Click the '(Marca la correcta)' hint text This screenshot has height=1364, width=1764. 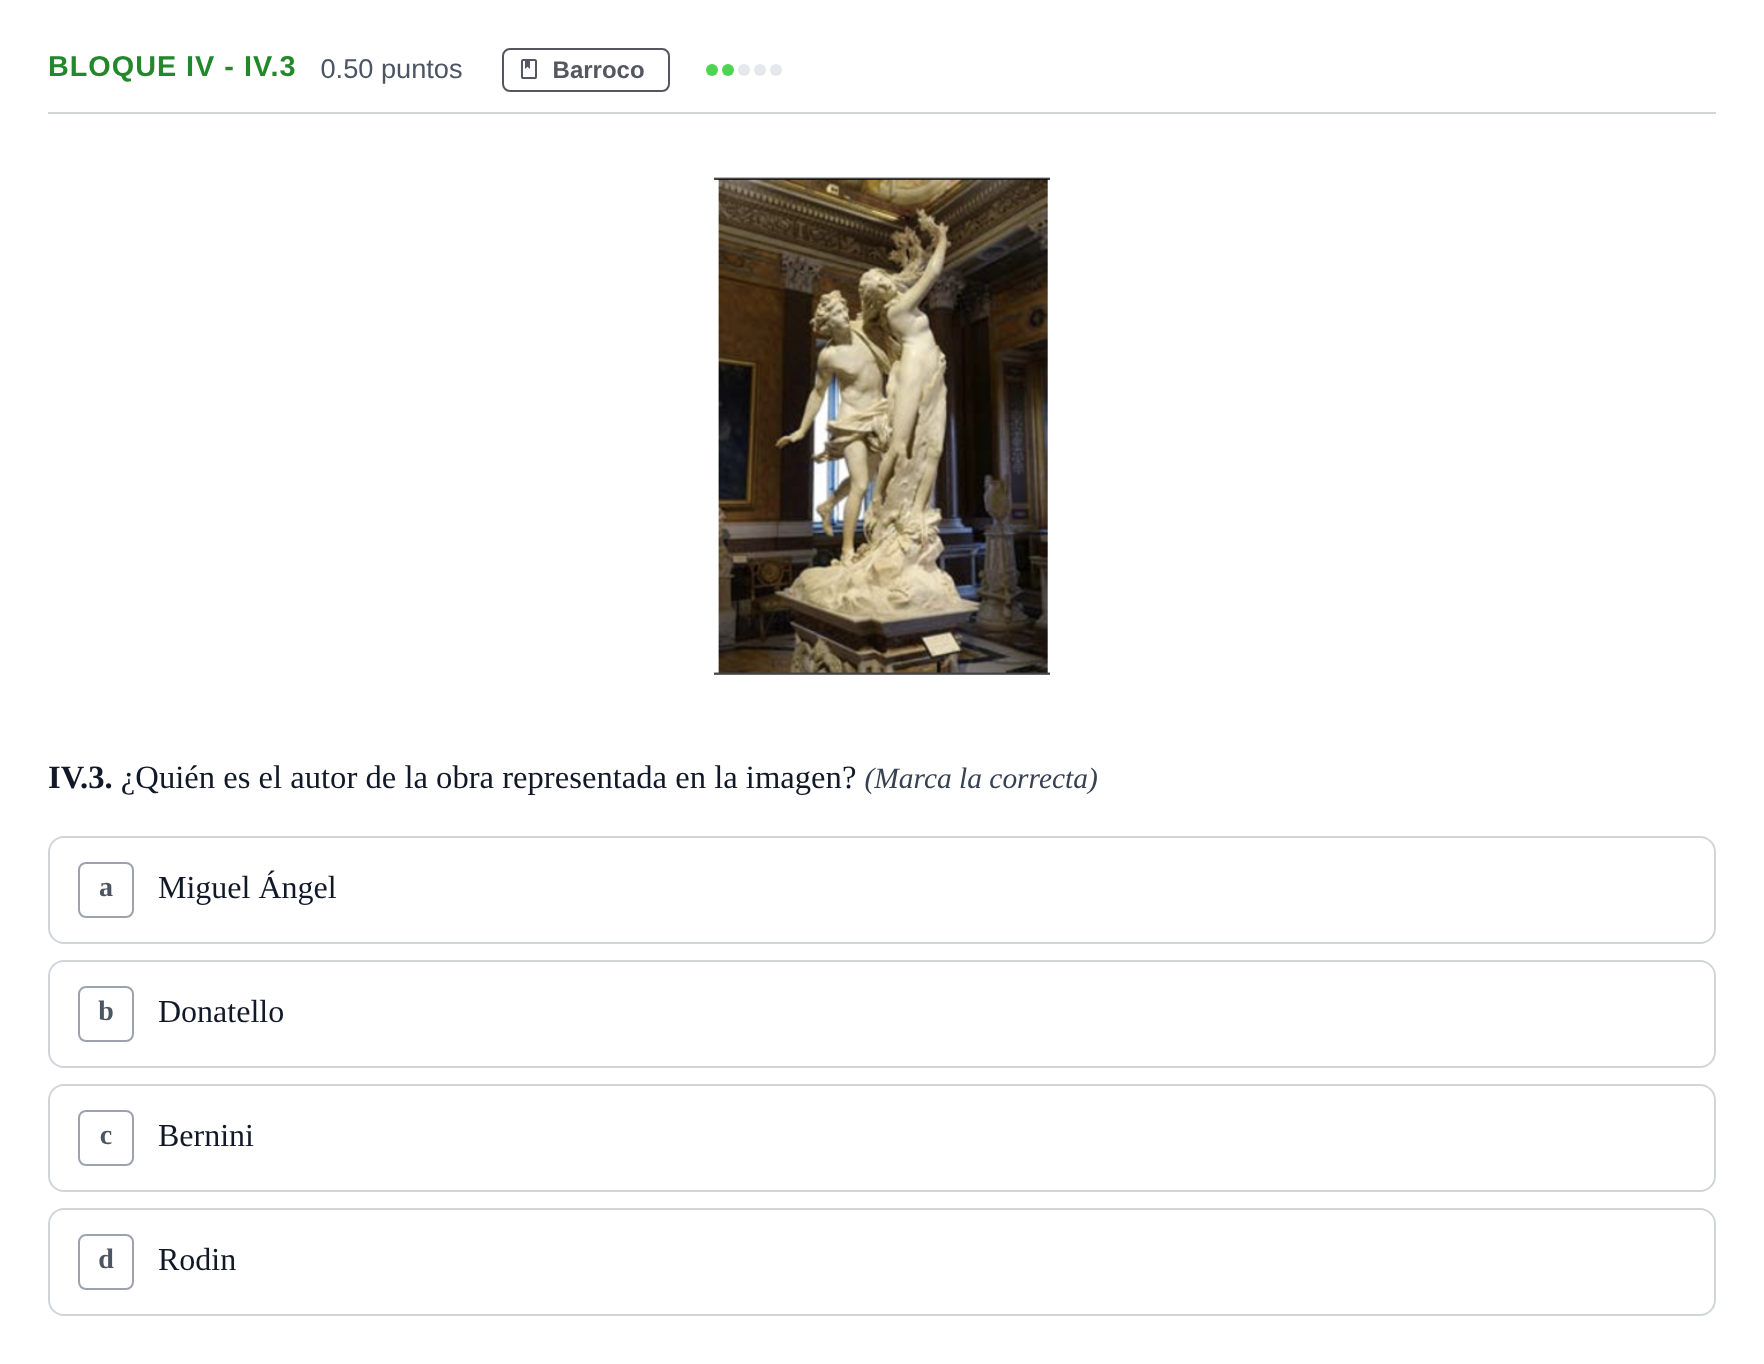981,779
